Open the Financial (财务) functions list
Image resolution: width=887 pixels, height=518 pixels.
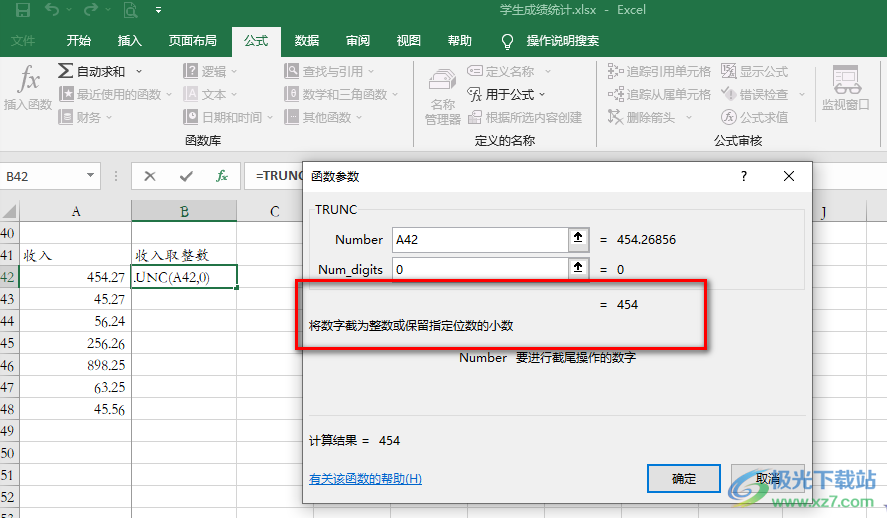coord(85,118)
